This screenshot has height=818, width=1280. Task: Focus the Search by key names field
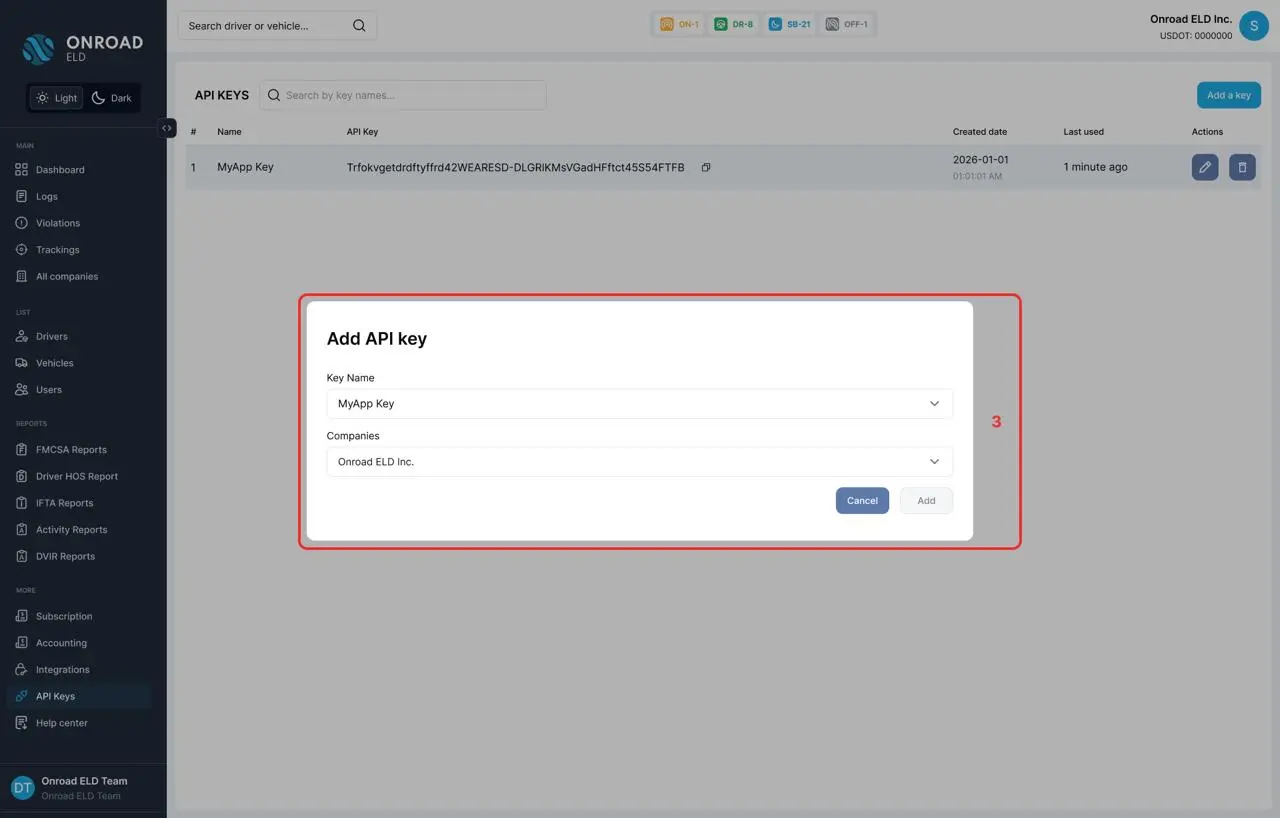(403, 95)
